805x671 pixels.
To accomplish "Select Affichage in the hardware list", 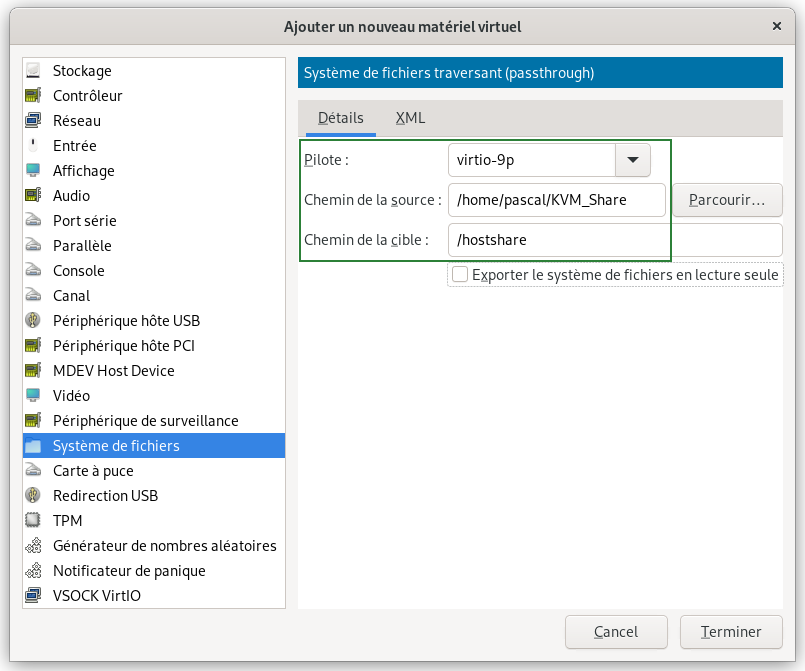I will [x=154, y=170].
